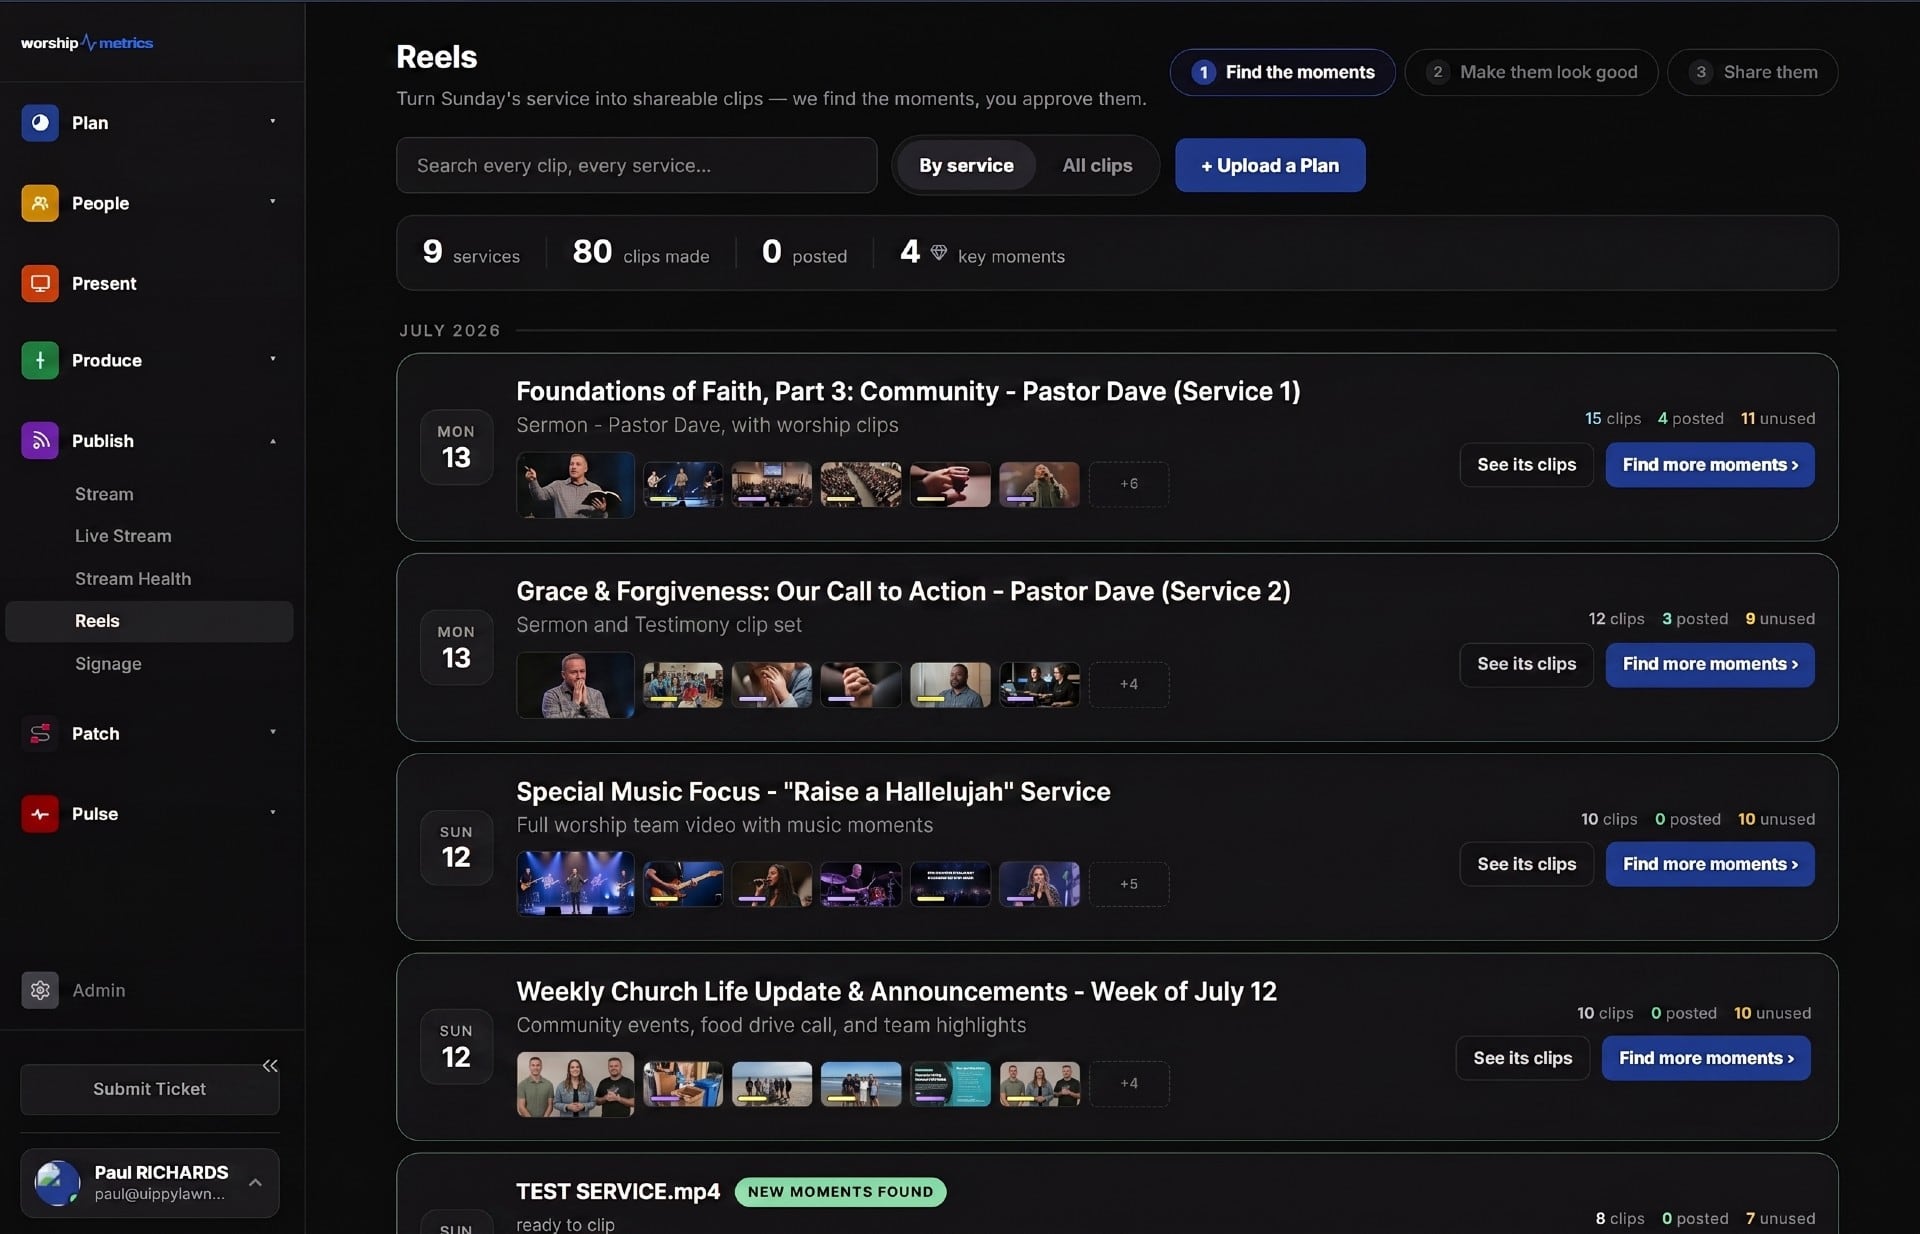Click the green Produce icon
This screenshot has height=1234, width=1920.
tap(40, 360)
